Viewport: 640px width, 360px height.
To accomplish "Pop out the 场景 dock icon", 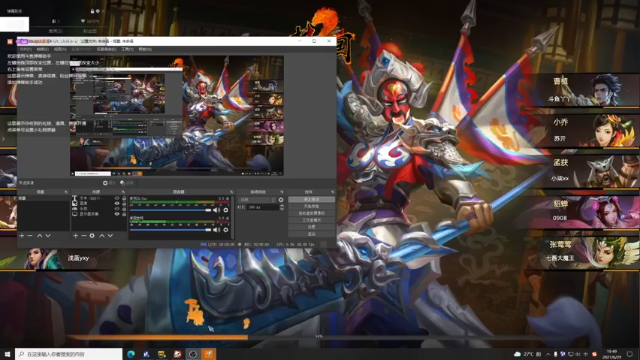I will 66,192.
